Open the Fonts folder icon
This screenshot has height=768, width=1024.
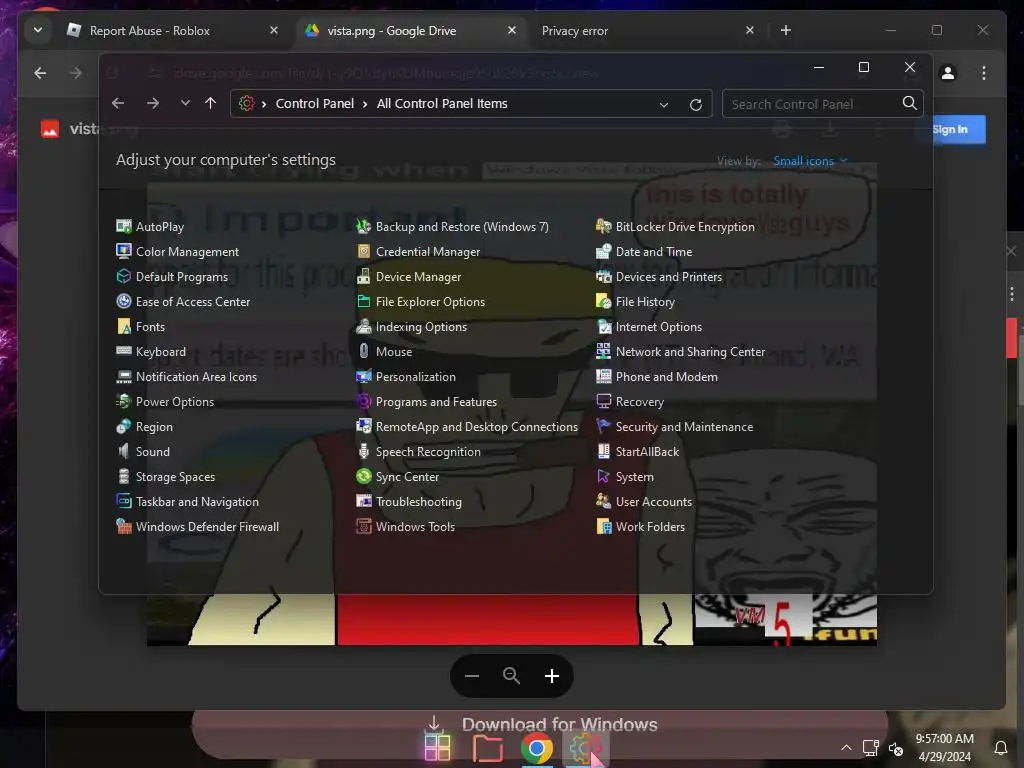click(x=123, y=327)
